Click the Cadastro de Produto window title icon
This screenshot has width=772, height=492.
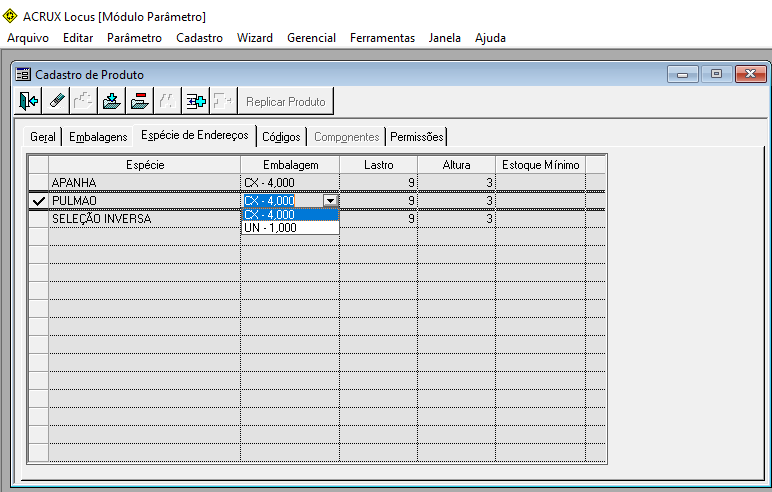(23, 74)
